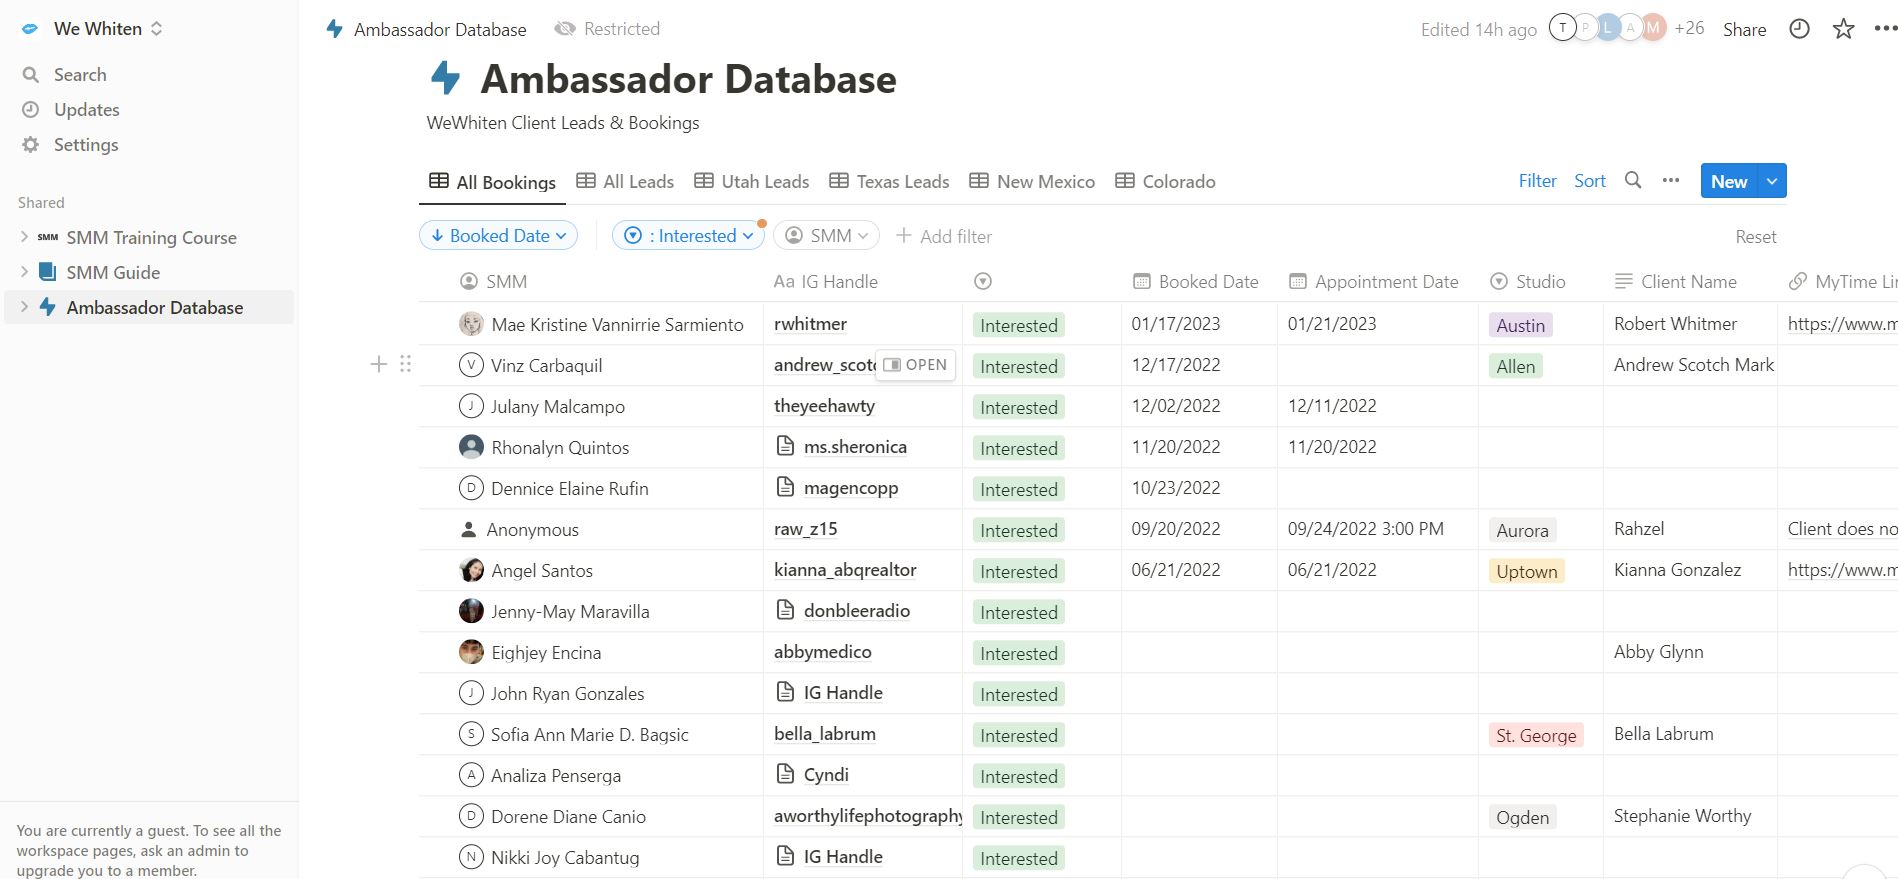Expand the SMM Guide sidebar item
Screen dimensions: 1898x879
coord(24,272)
